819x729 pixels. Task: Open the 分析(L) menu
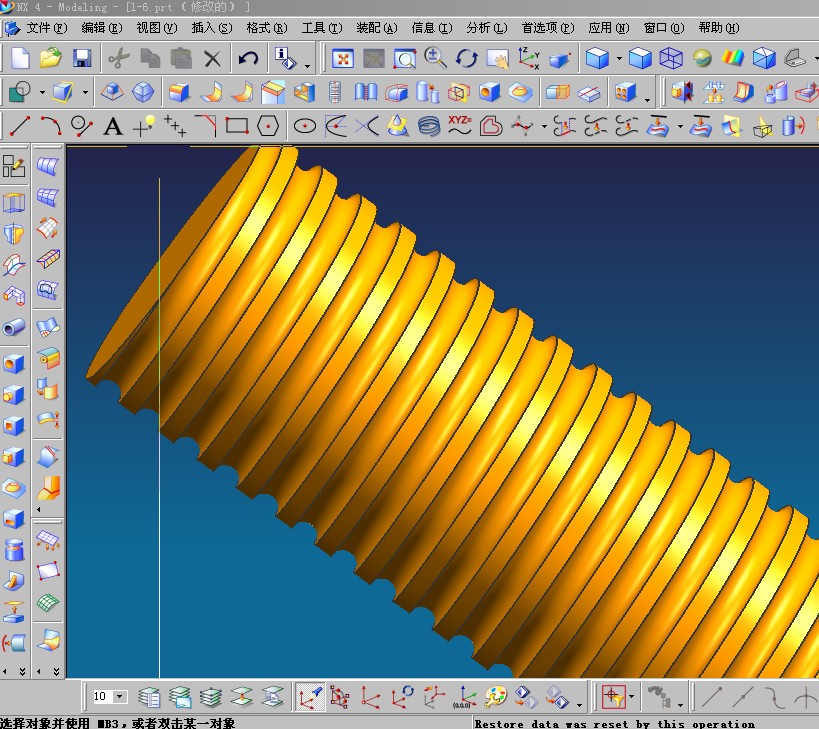point(487,28)
